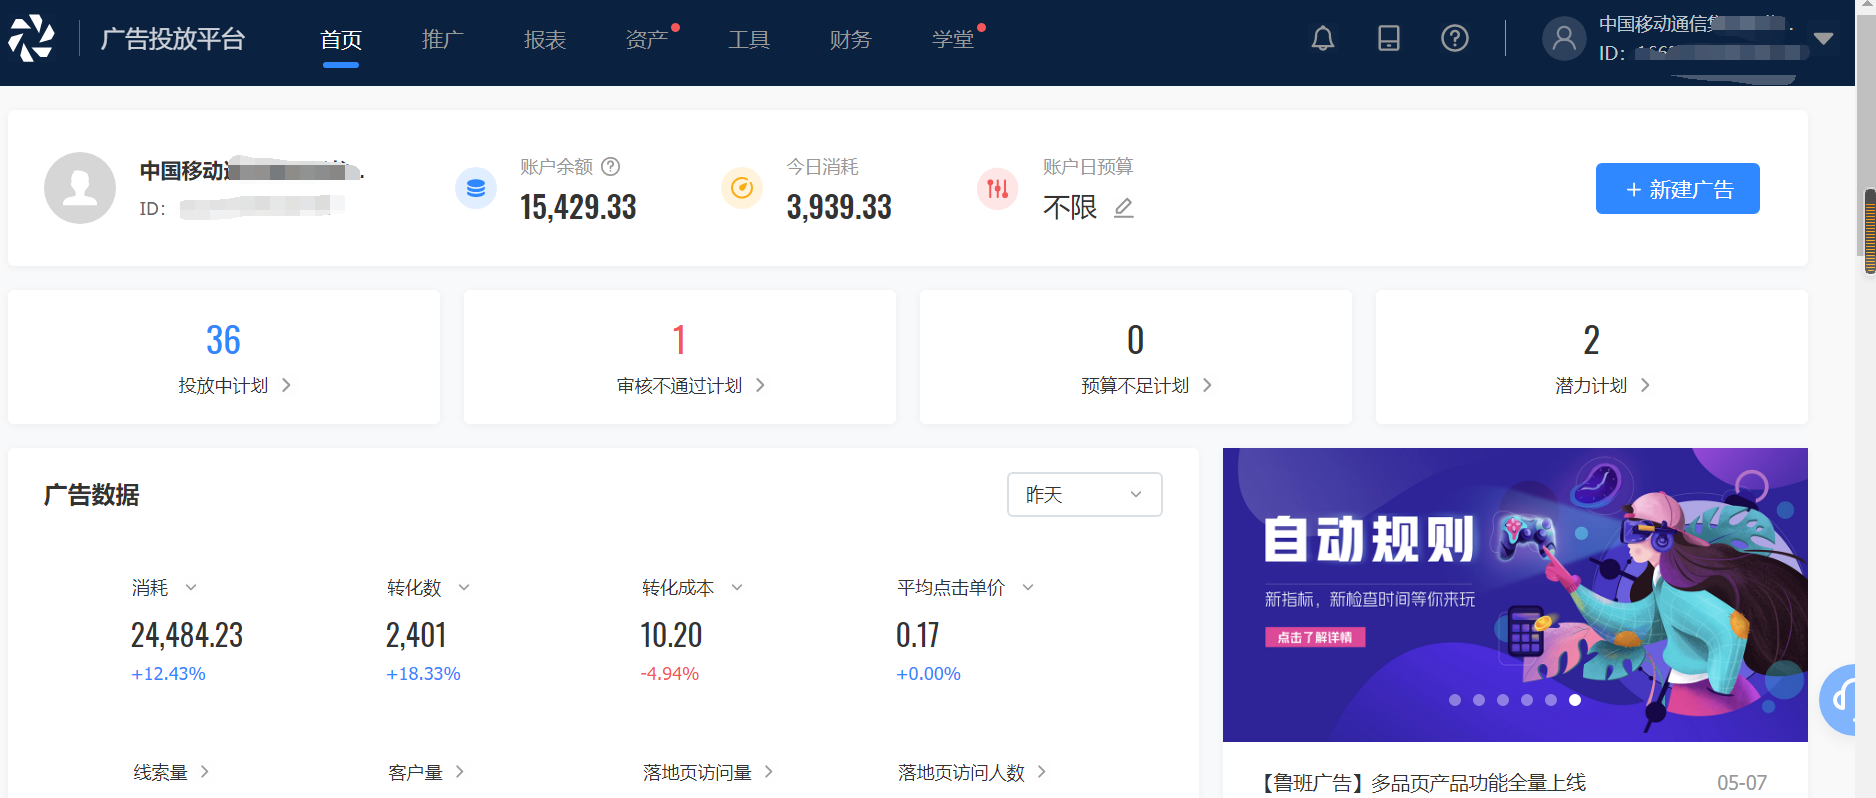The image size is (1876, 798).
Task: Click the platform logo icon
Action: pos(32,39)
